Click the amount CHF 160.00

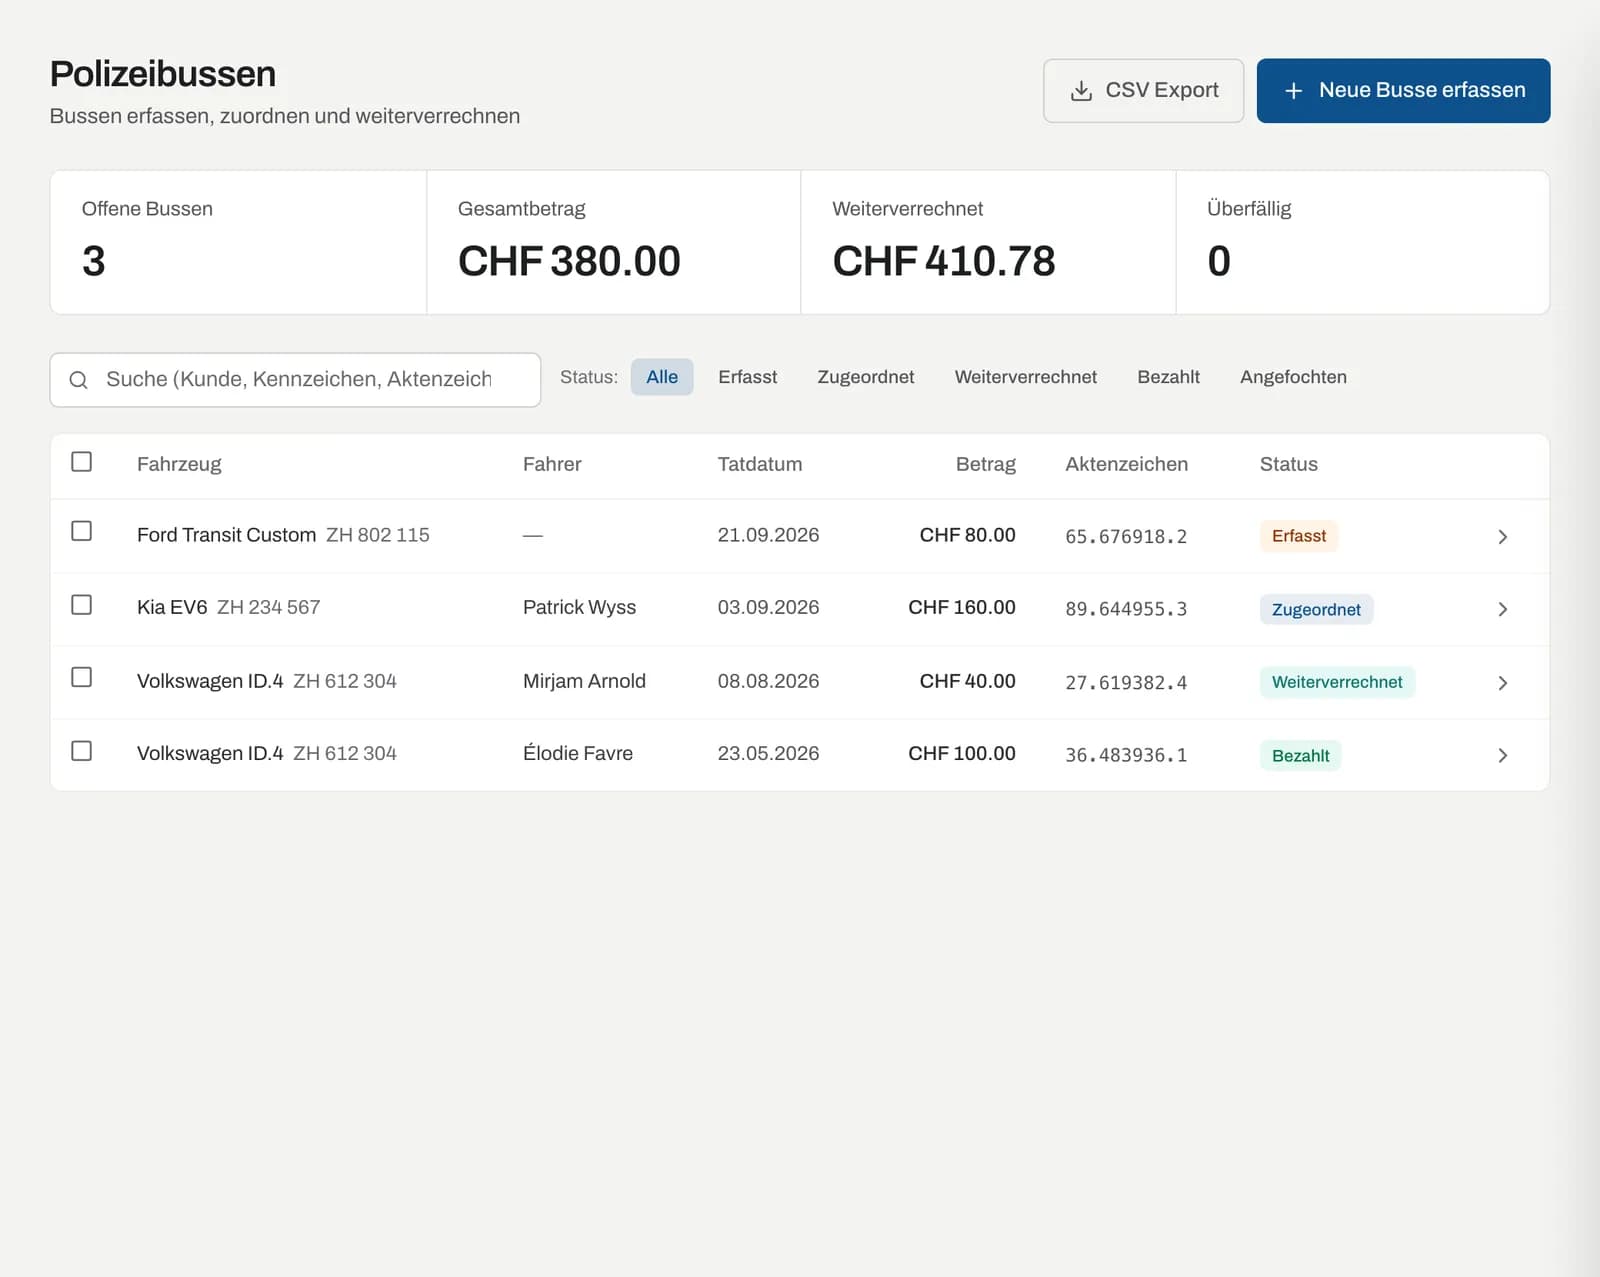tap(962, 607)
